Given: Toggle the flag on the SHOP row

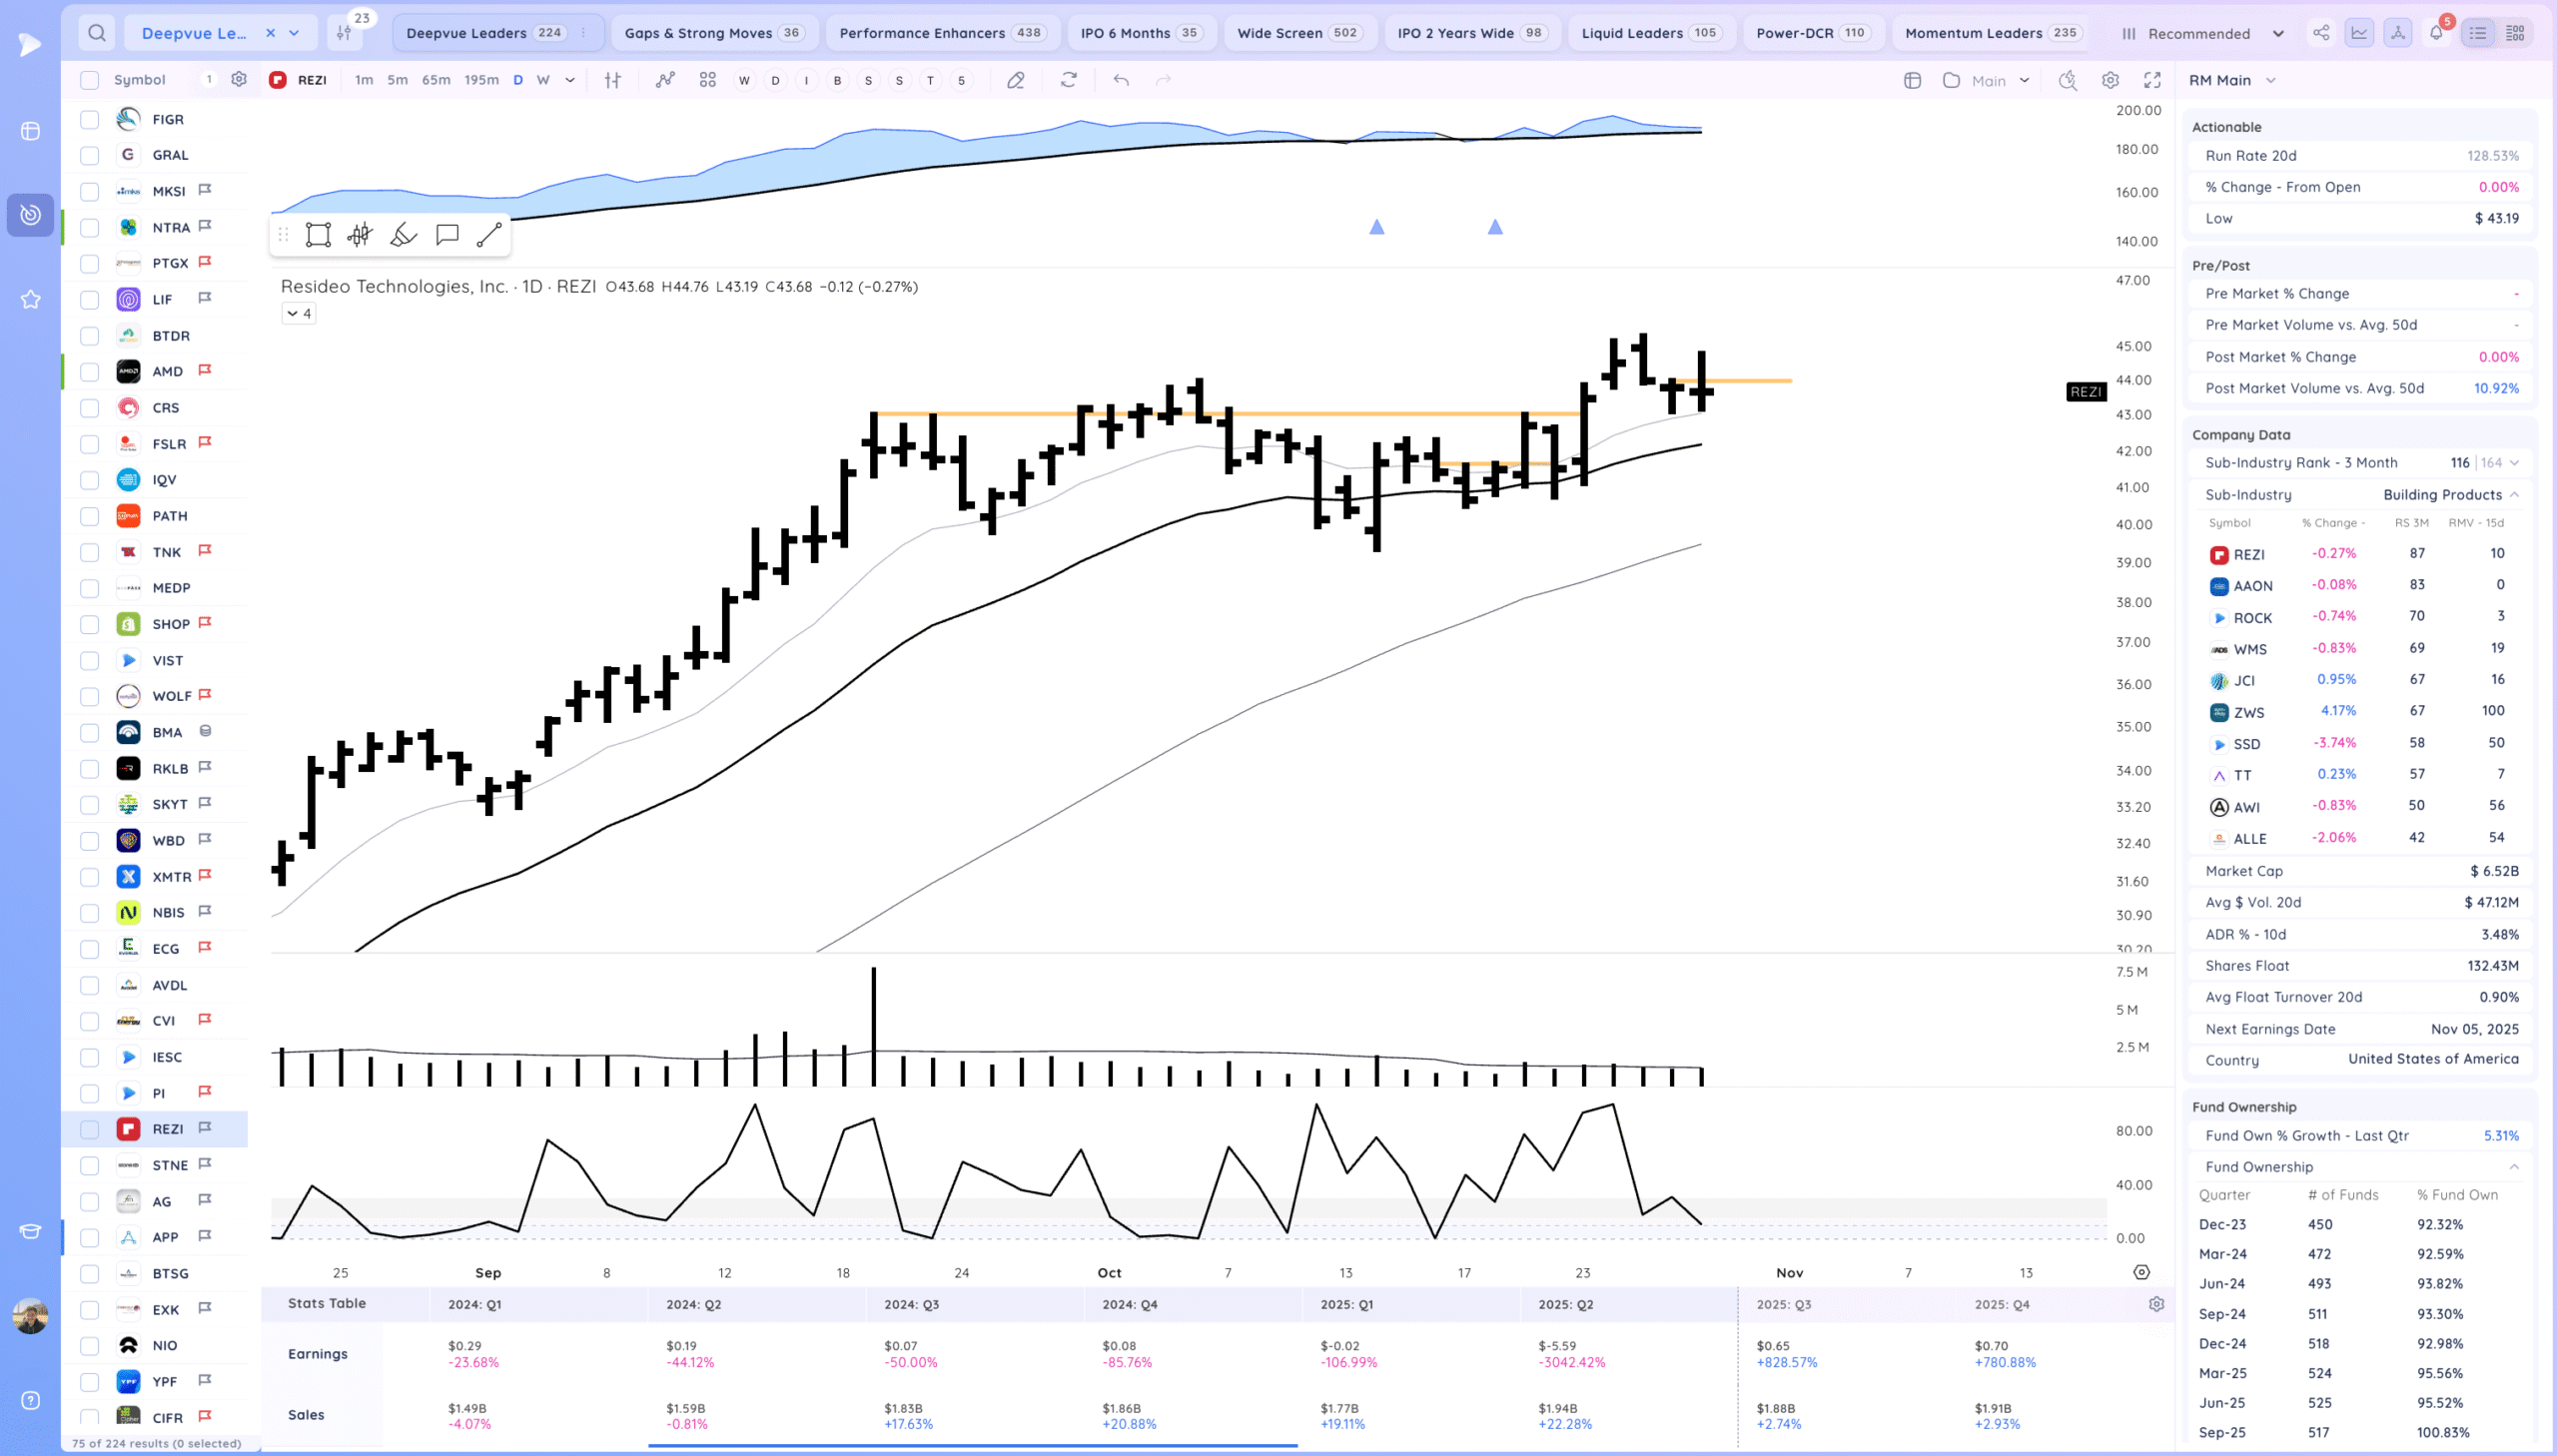Looking at the screenshot, I should pos(205,623).
